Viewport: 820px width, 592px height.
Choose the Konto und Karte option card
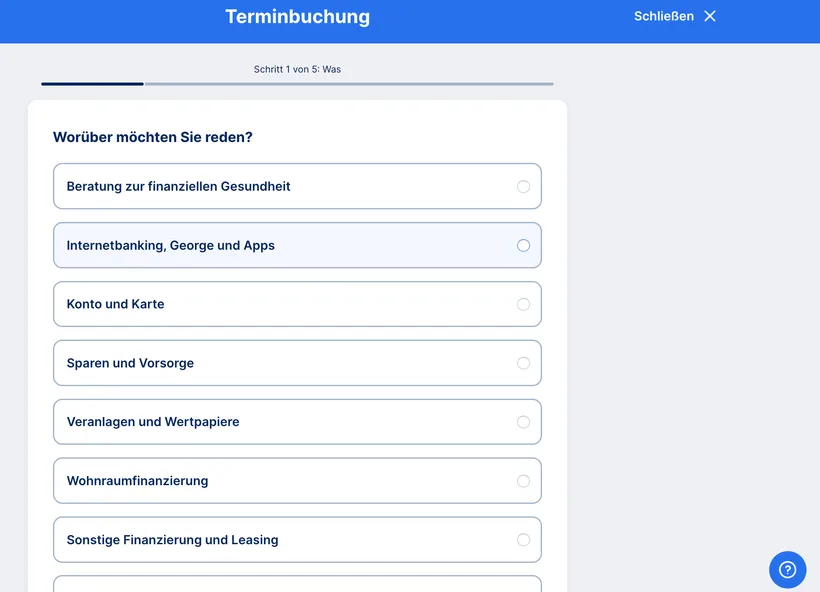[x=297, y=304]
